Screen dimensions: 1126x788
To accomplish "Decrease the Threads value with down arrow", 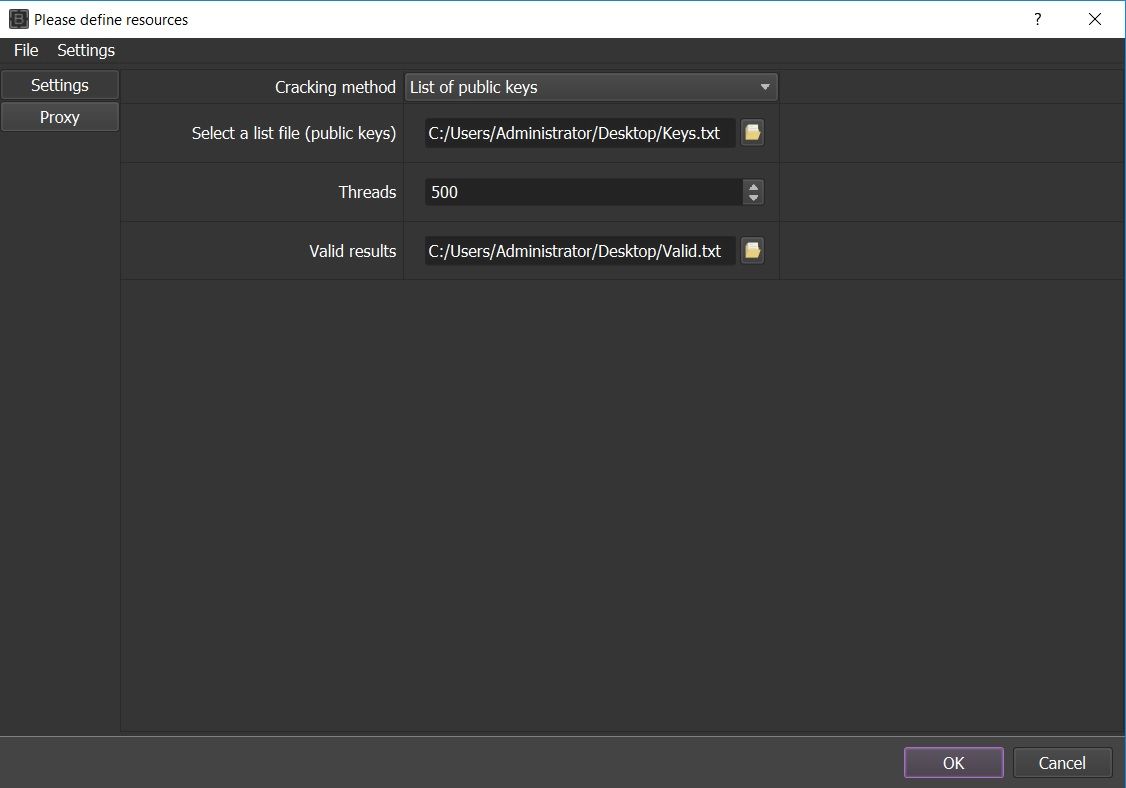I will coord(753,198).
